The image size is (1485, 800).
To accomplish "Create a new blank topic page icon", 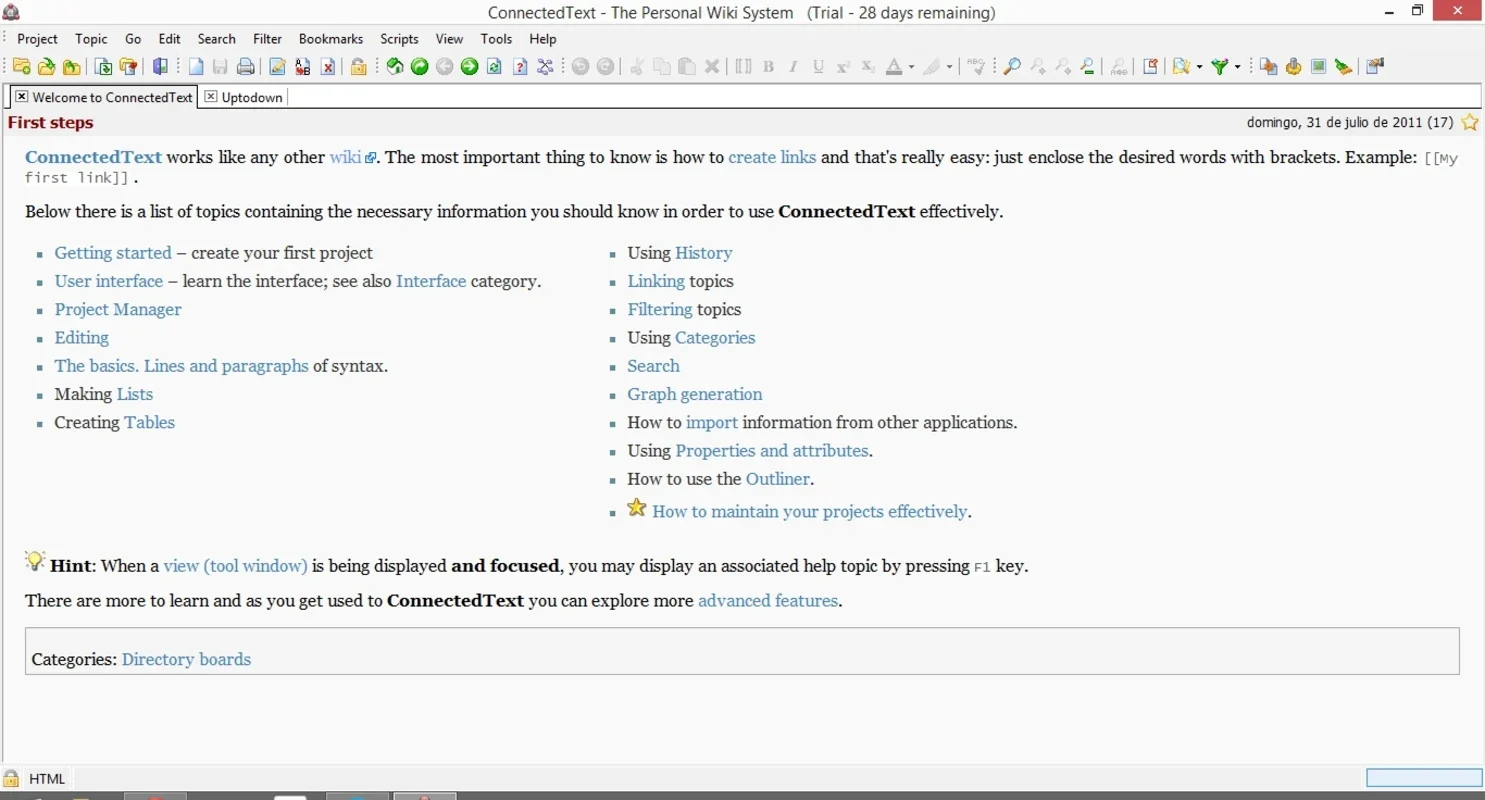I will [196, 67].
